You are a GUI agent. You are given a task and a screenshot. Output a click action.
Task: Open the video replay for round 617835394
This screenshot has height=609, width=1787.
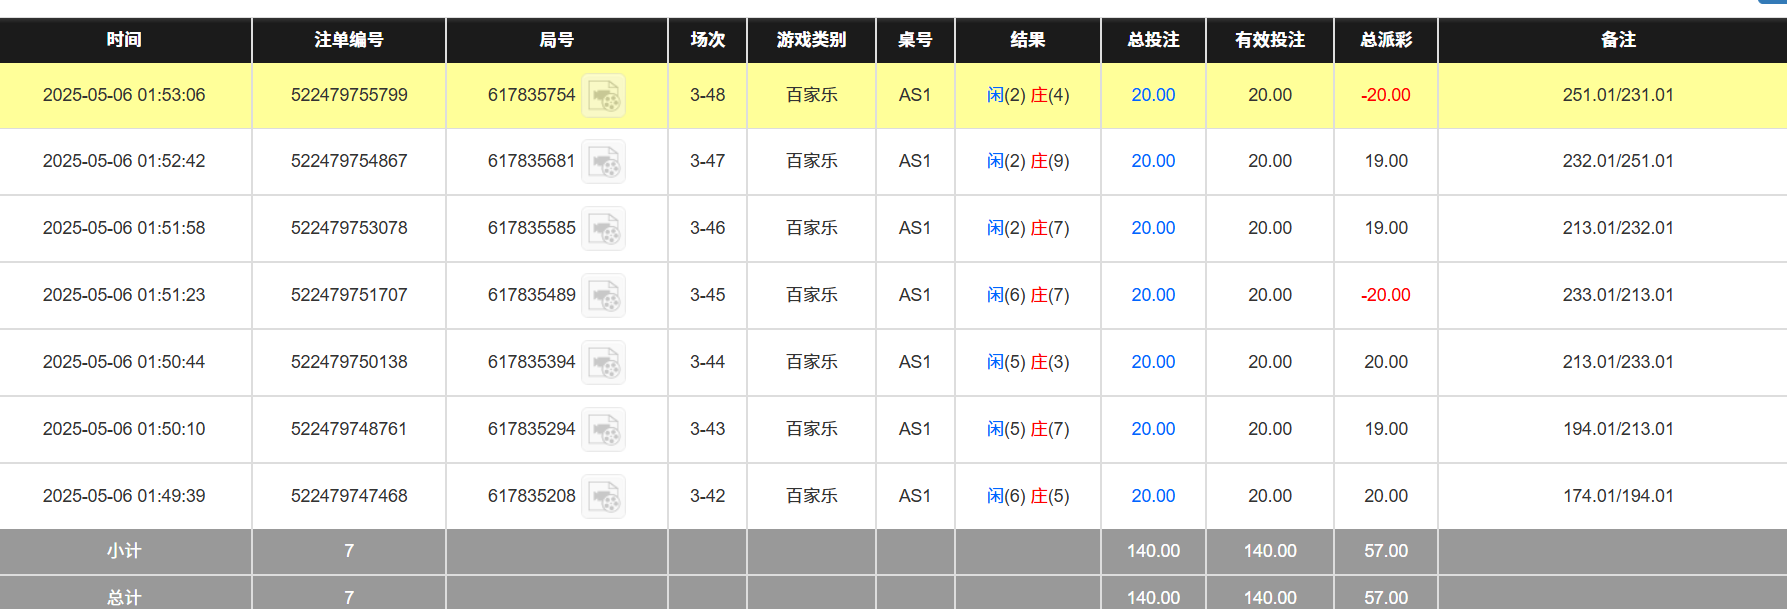(x=604, y=363)
